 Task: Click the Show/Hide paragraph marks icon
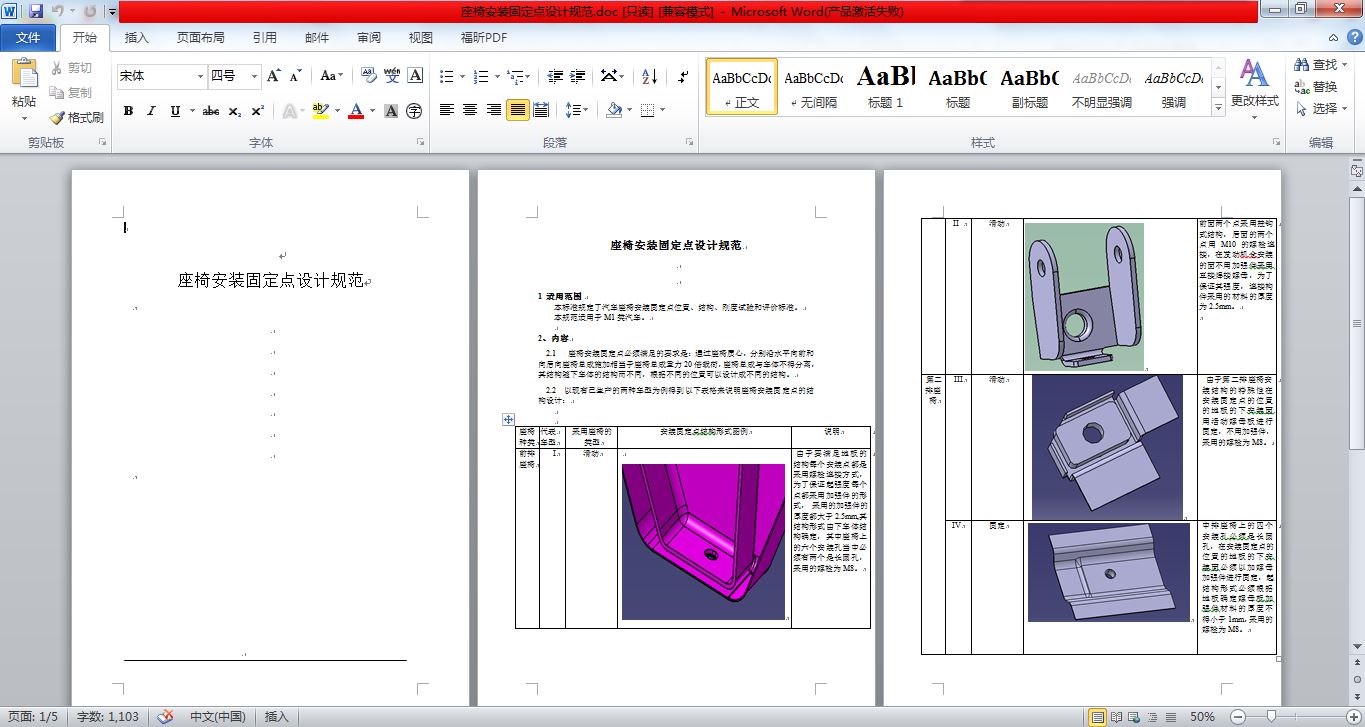[x=683, y=76]
